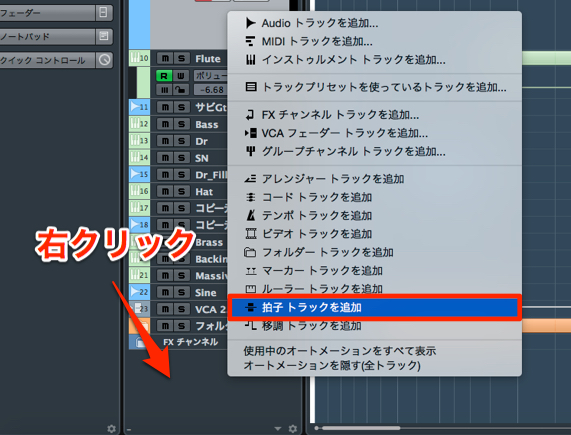The height and width of the screenshot is (435, 571).
Task: Solo the フォルダー track at bottom
Action: click(x=181, y=326)
